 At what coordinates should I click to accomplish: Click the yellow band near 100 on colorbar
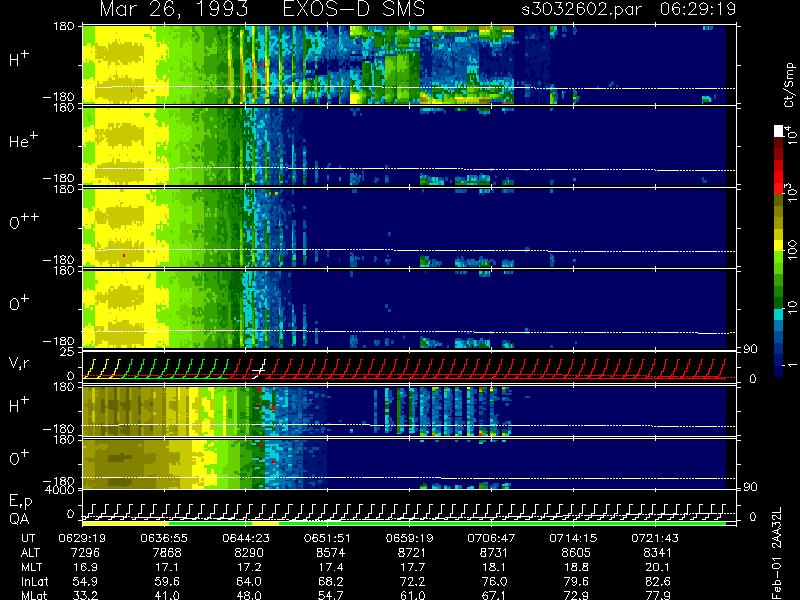(779, 245)
